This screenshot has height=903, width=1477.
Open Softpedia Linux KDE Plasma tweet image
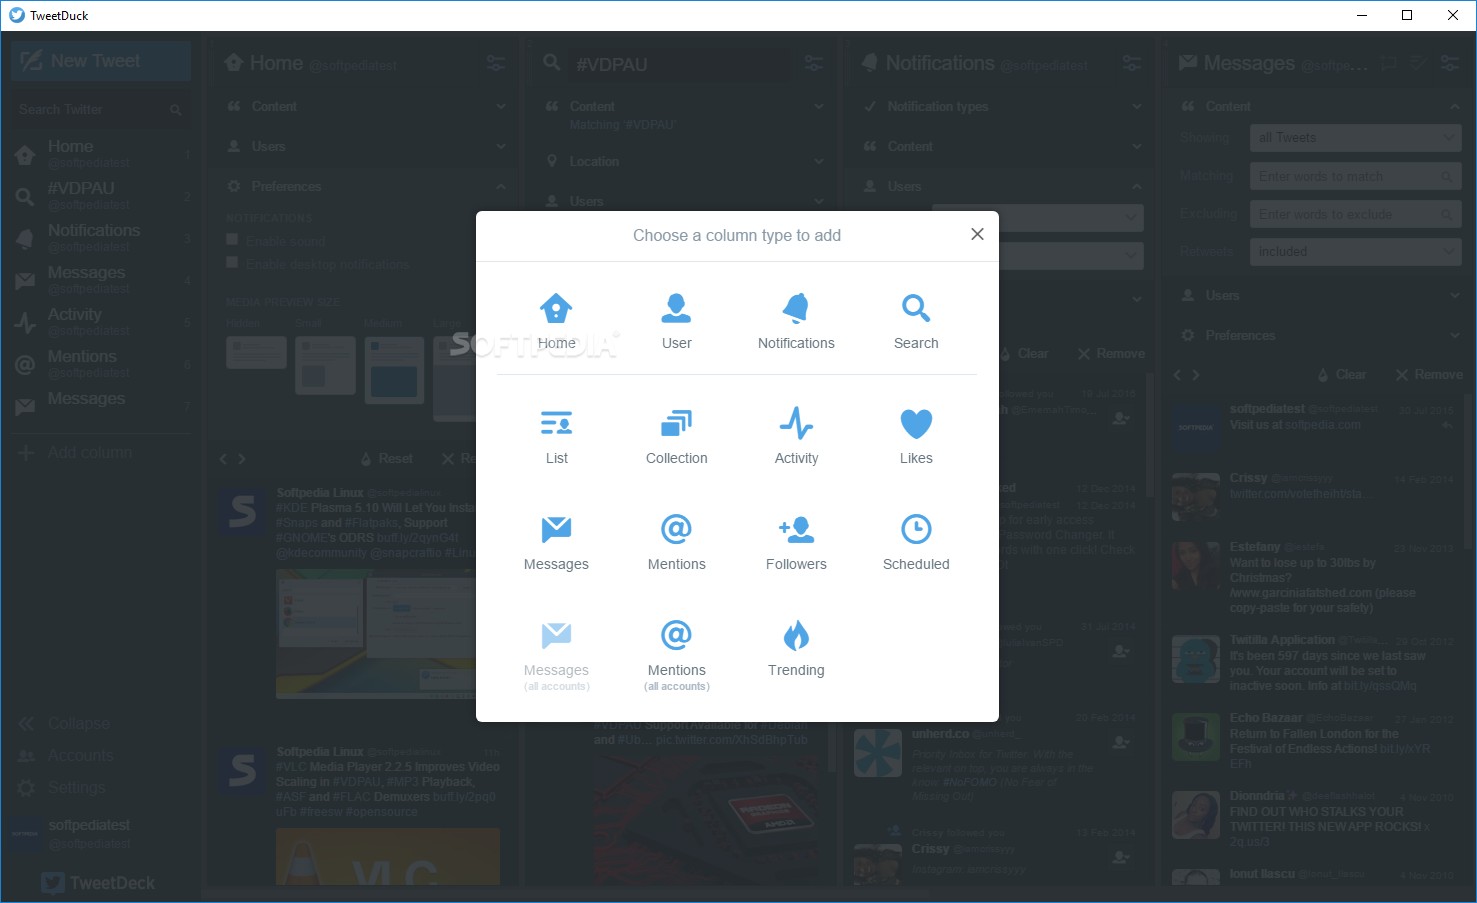(376, 634)
